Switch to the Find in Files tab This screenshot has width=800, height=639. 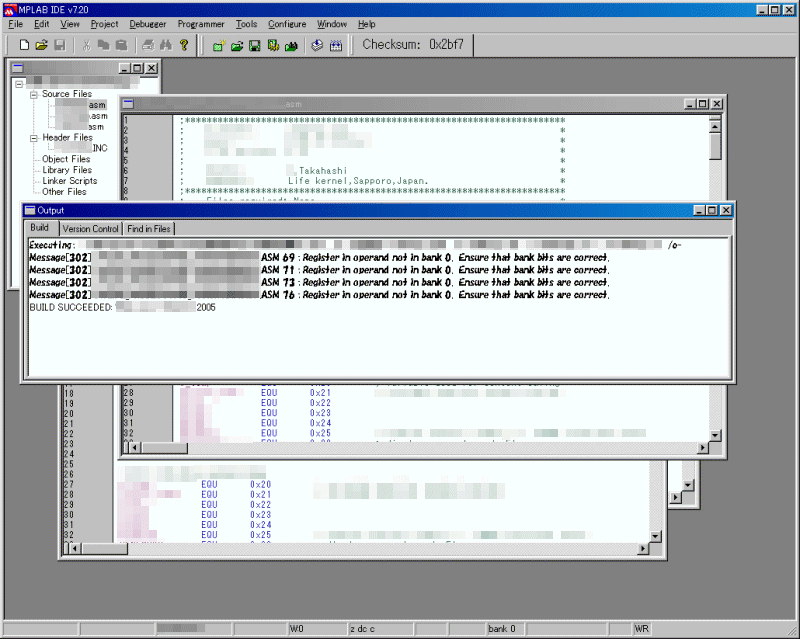pos(148,229)
